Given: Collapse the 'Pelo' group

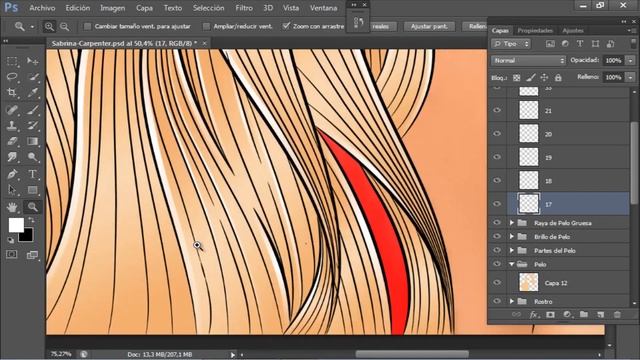Looking at the screenshot, I should 512,264.
